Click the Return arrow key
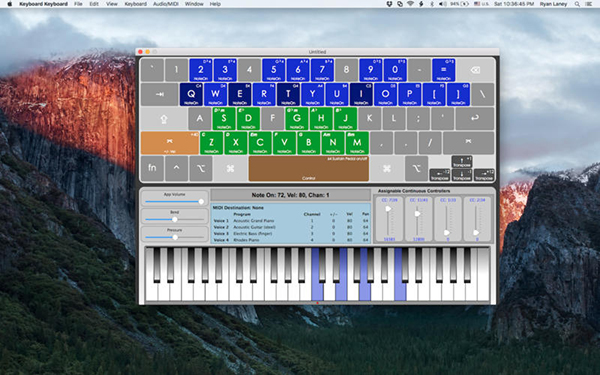This screenshot has width=600, height=375. tap(475, 119)
